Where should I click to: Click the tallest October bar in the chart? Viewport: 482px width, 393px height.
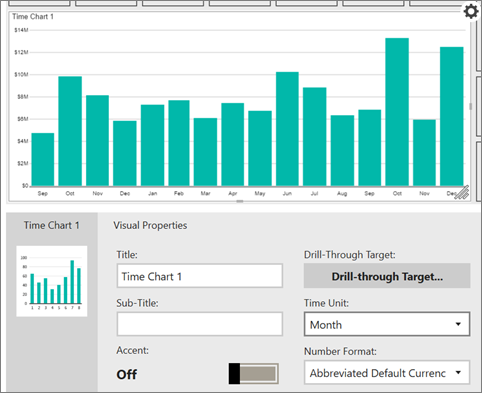click(x=397, y=112)
